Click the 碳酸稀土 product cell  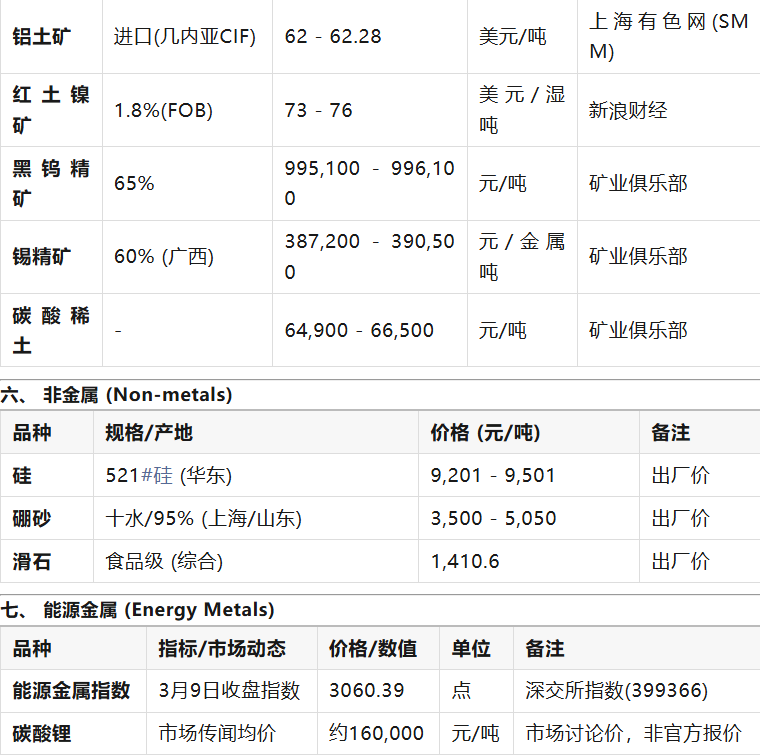click(x=51, y=330)
